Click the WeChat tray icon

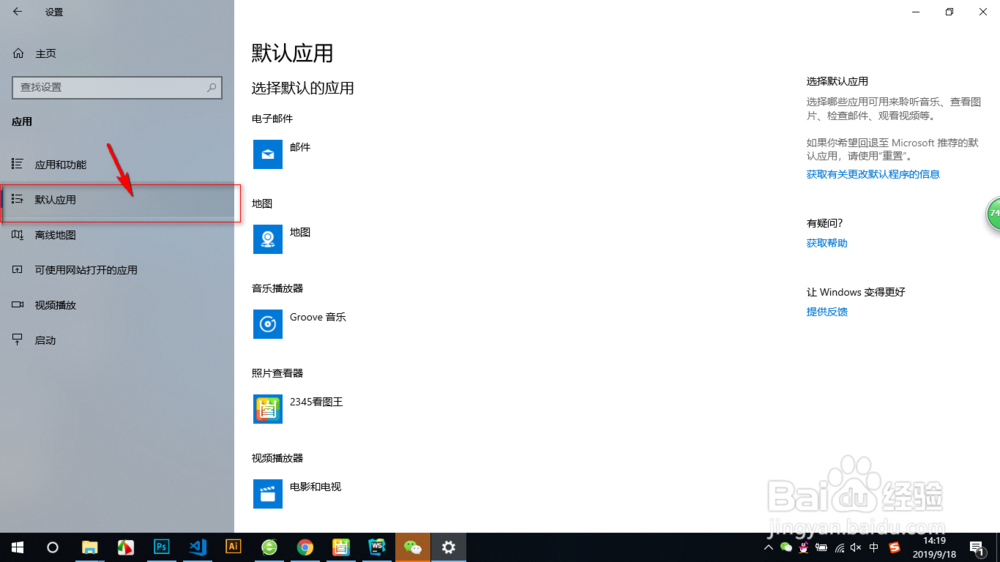point(786,547)
